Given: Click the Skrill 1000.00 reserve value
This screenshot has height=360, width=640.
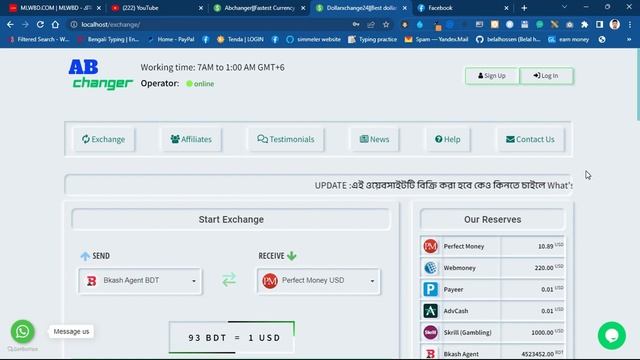Looking at the screenshot, I should click(542, 333).
